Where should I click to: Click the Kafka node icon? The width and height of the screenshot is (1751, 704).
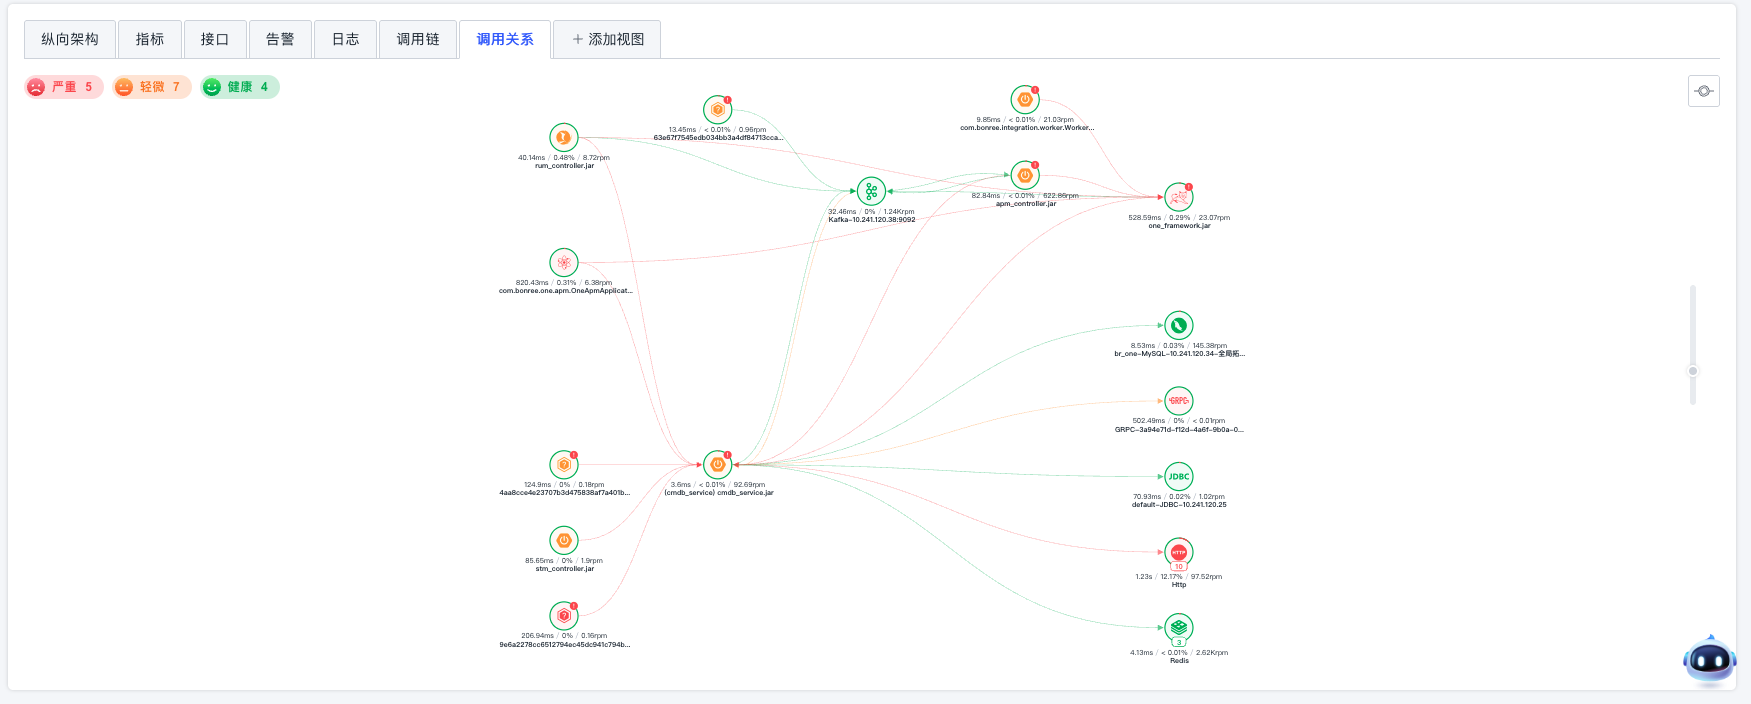tap(871, 192)
